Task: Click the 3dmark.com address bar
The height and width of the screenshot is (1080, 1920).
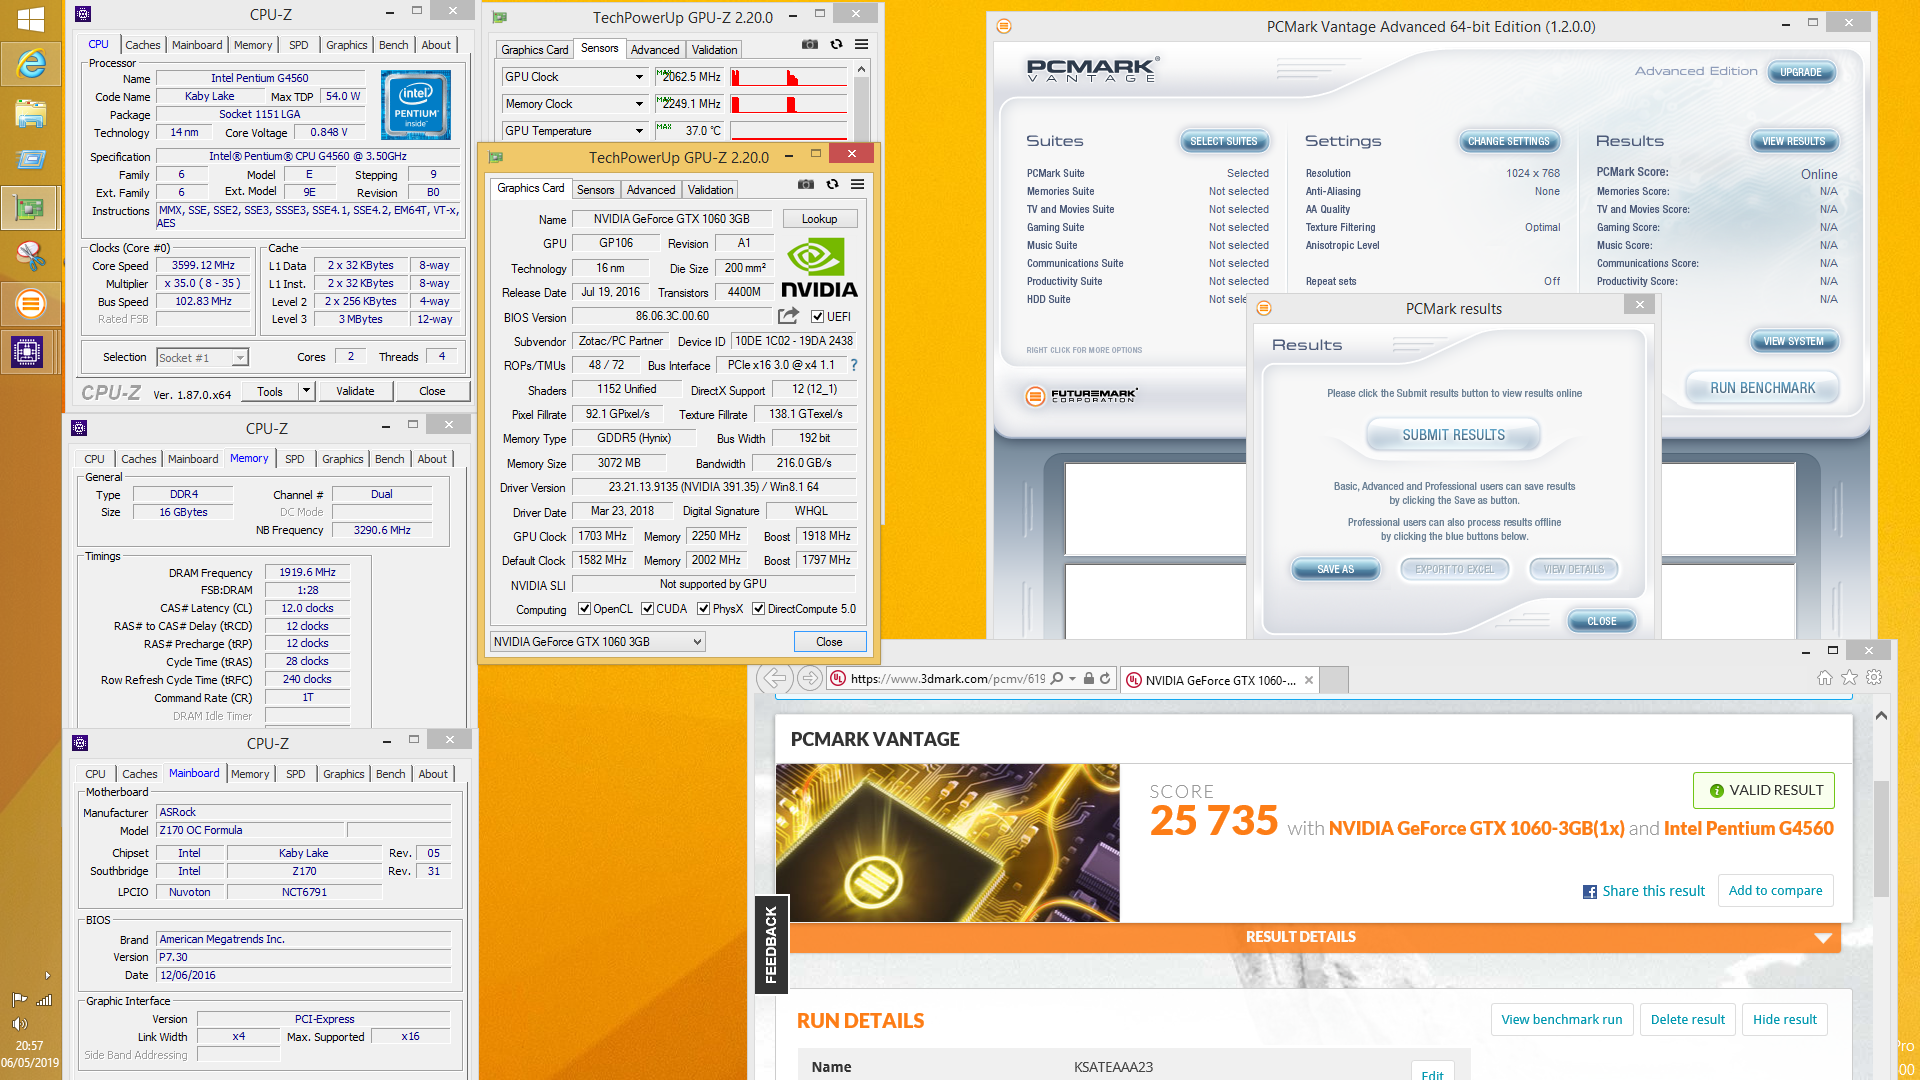Action: point(947,679)
